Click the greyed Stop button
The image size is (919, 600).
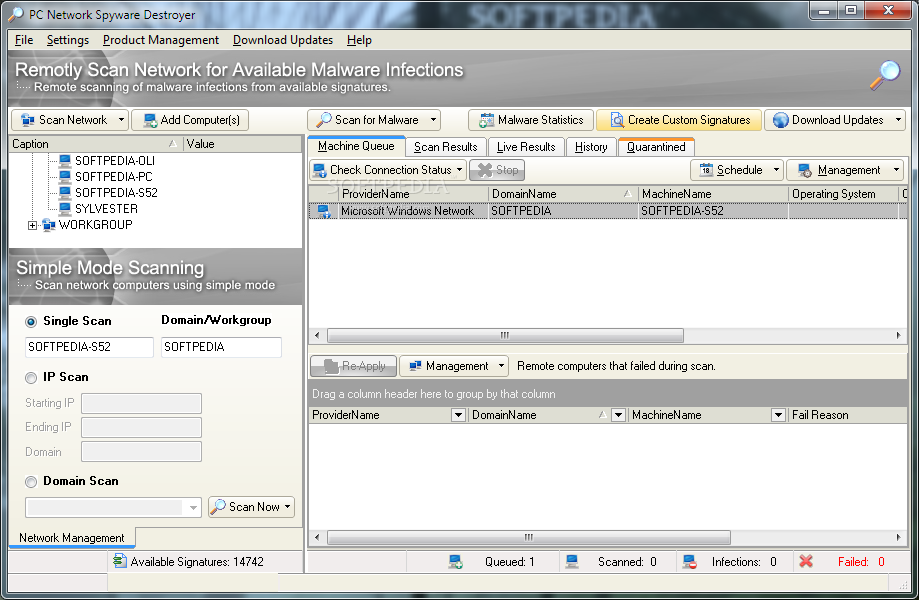[x=497, y=170]
